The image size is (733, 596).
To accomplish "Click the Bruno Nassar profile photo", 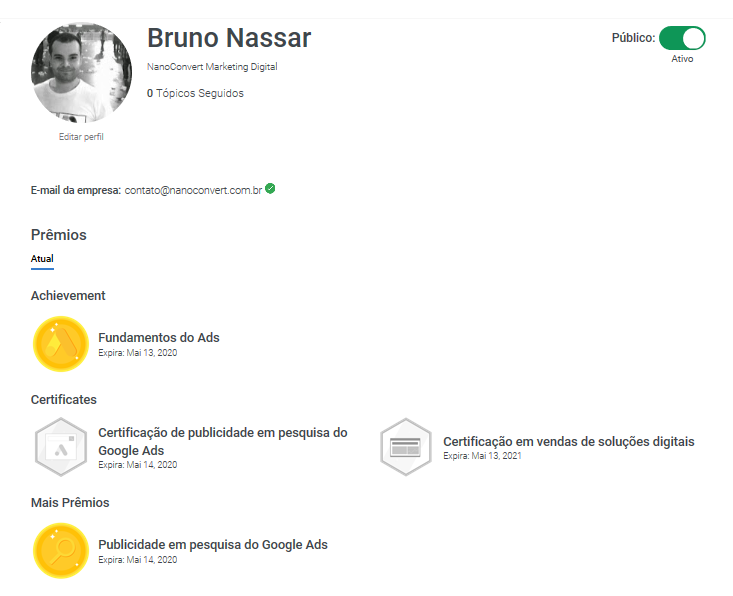I will coord(81,73).
